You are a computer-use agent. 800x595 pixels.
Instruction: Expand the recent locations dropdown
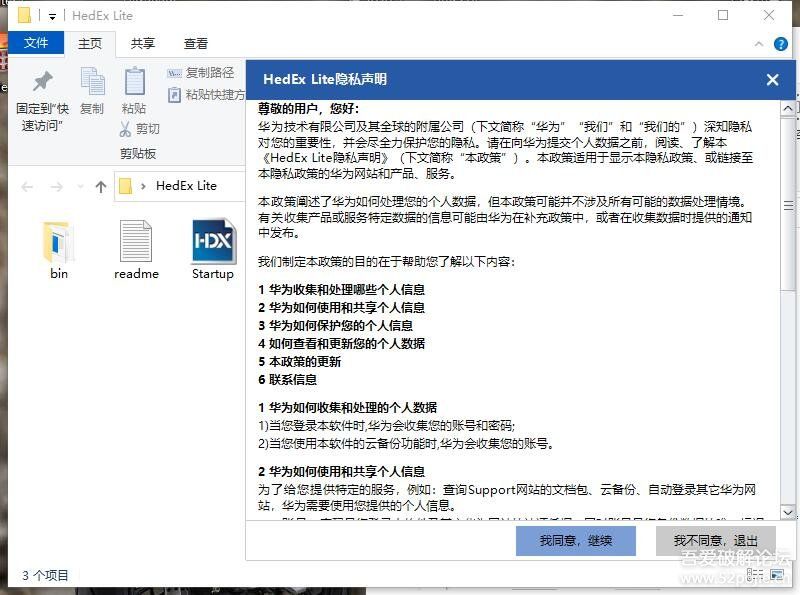[80, 187]
